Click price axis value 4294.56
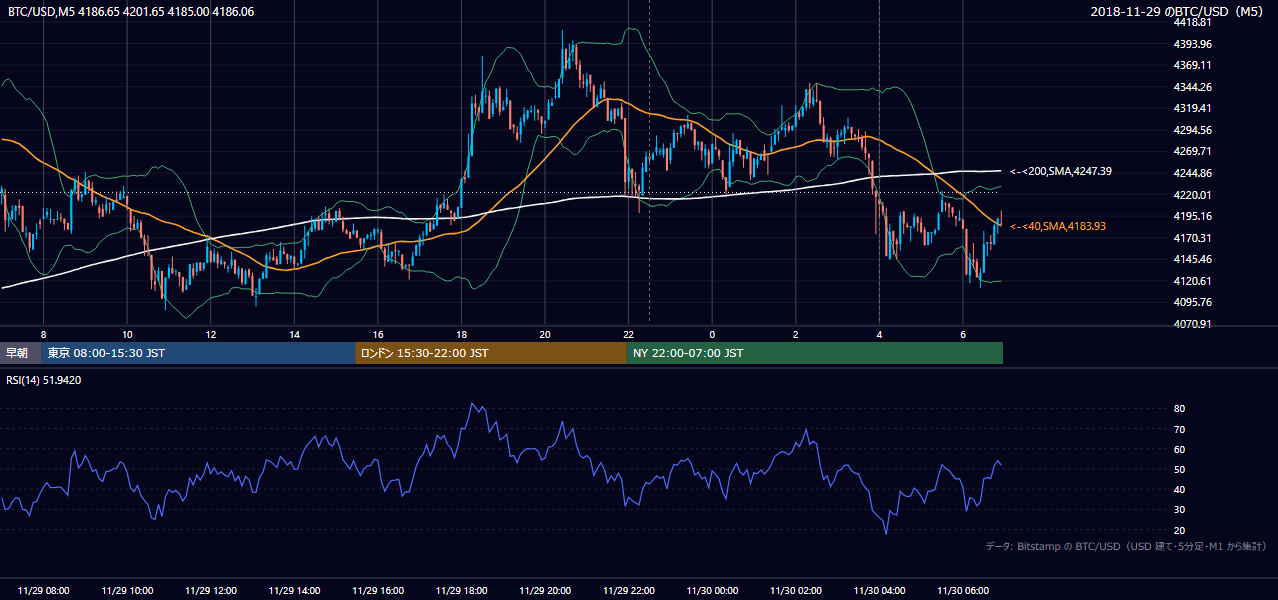Viewport: 1278px width, 600px height. pos(1193,130)
